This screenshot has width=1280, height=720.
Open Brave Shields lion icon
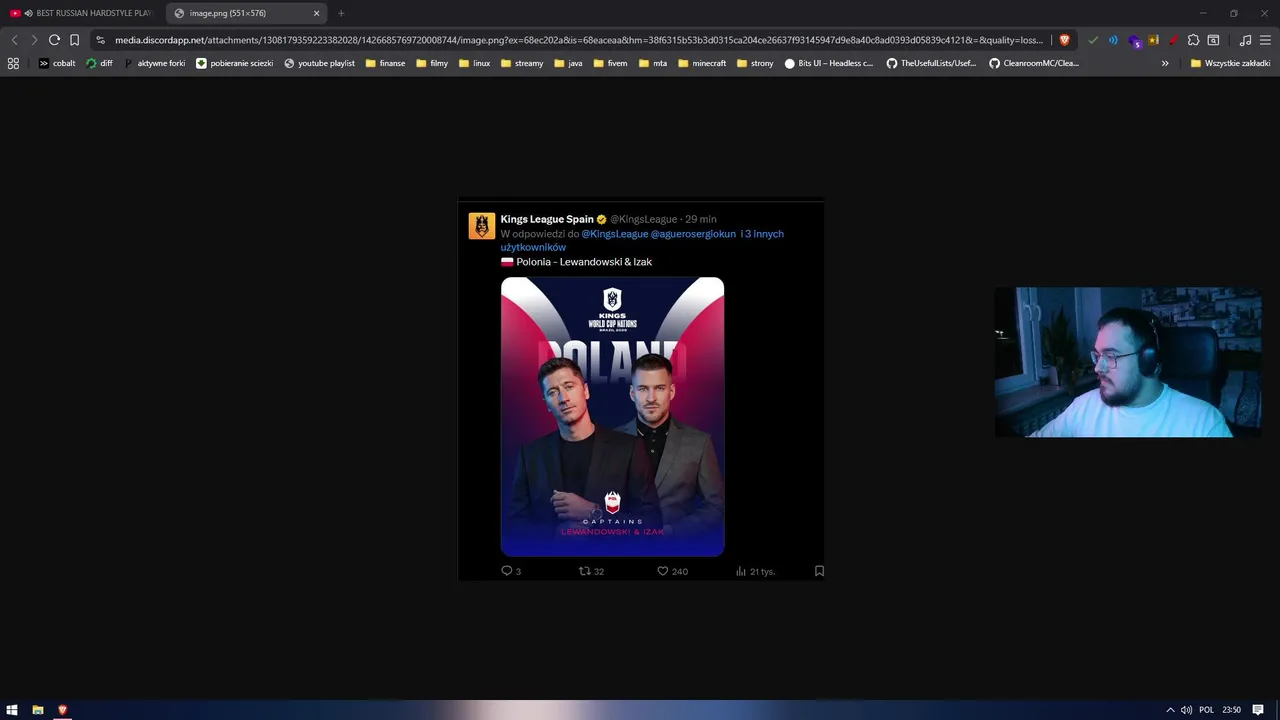pos(1064,40)
